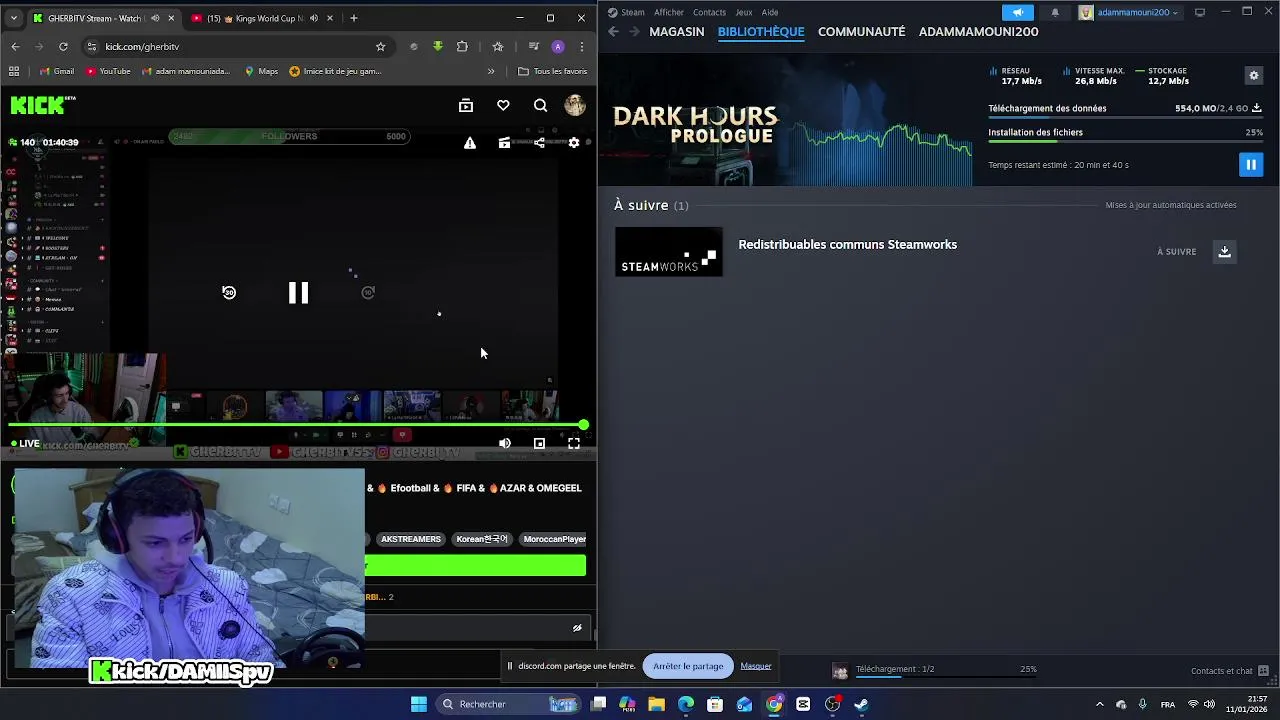1280x720 pixels.
Task: Open the tab search dropdown arrow
Action: point(14,18)
